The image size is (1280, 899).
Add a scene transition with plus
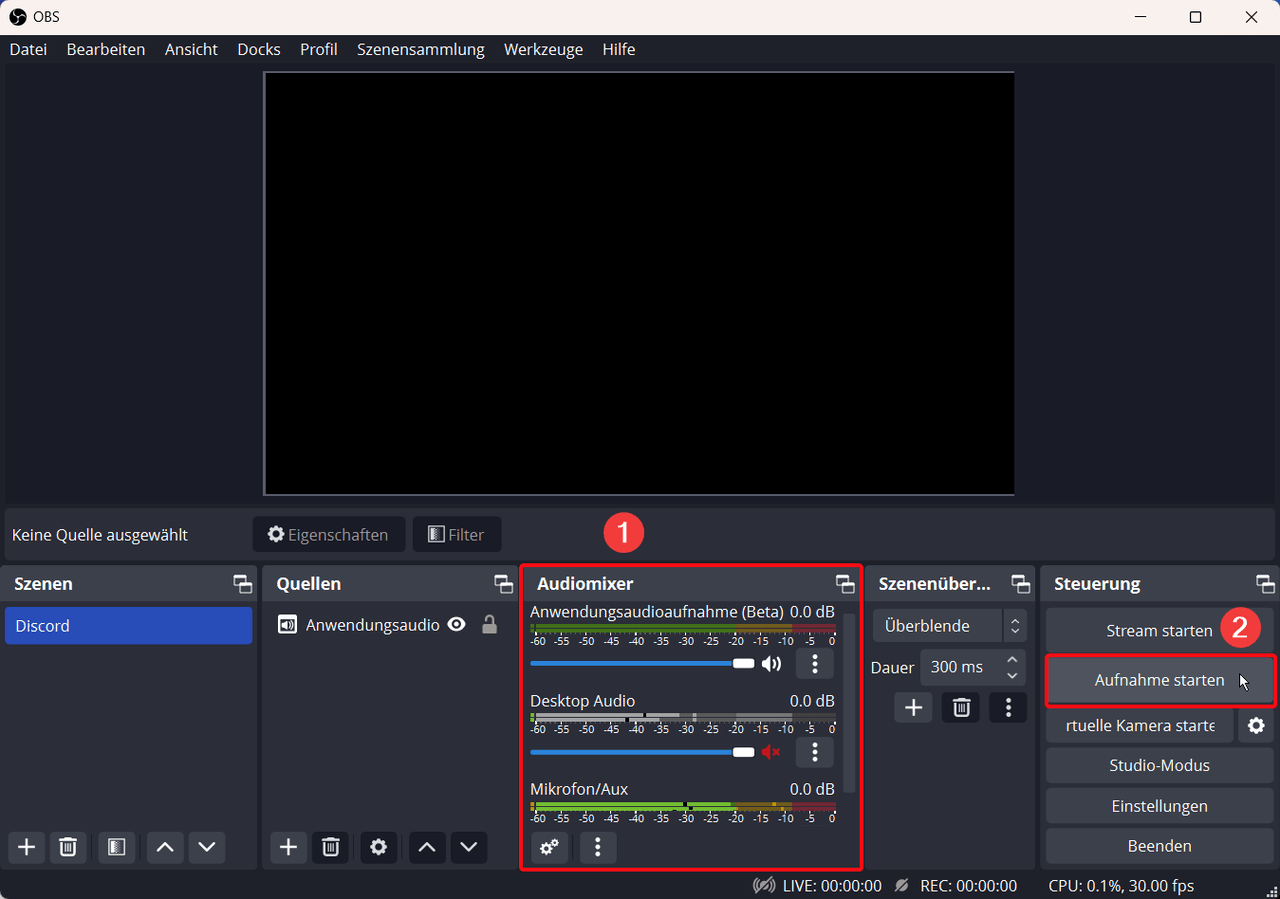tap(913, 707)
